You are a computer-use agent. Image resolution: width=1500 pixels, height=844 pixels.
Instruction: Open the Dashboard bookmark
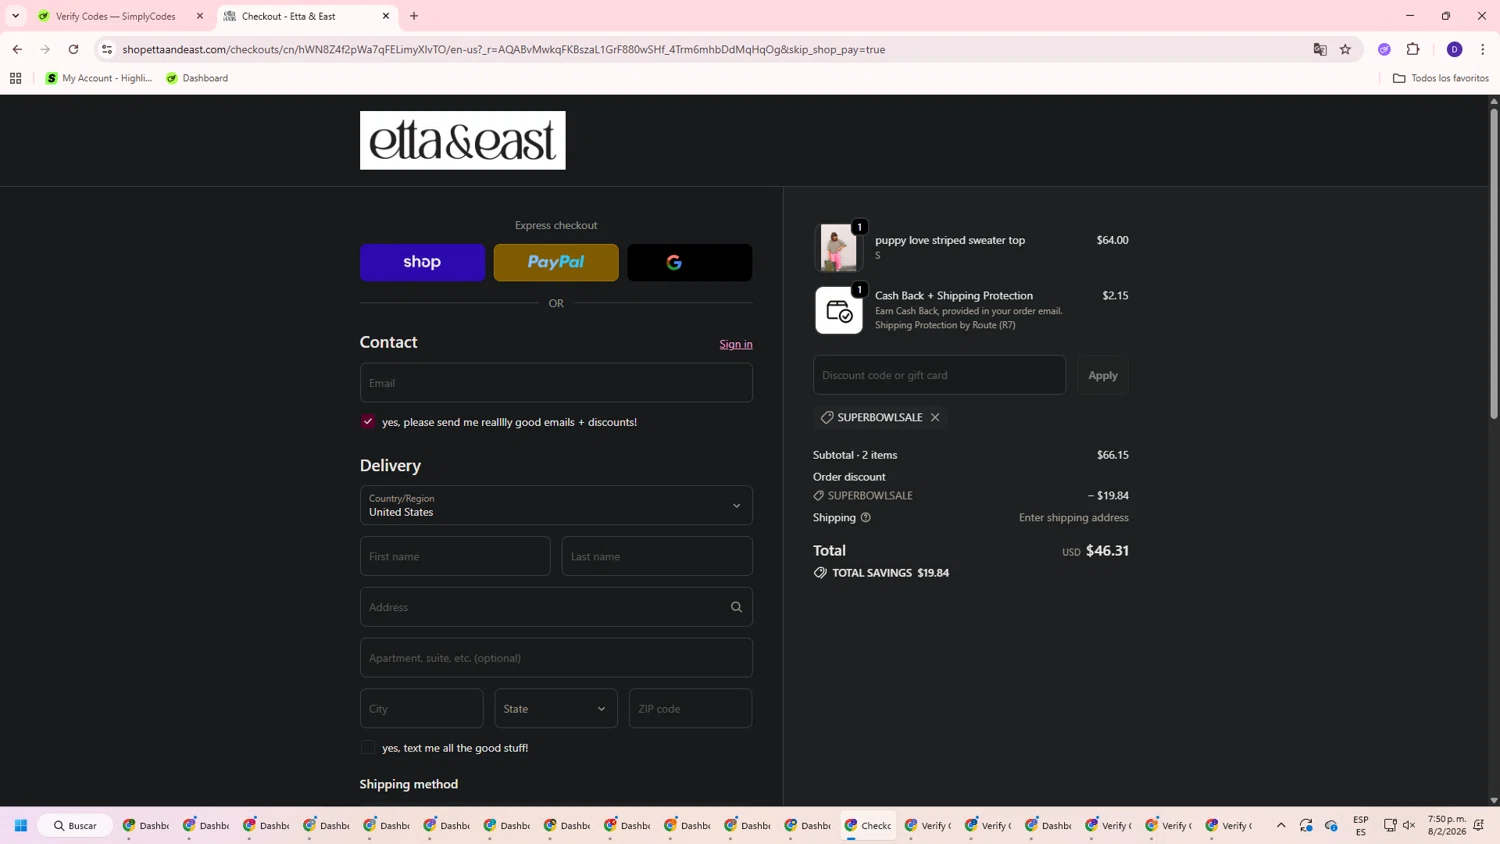[x=197, y=78]
